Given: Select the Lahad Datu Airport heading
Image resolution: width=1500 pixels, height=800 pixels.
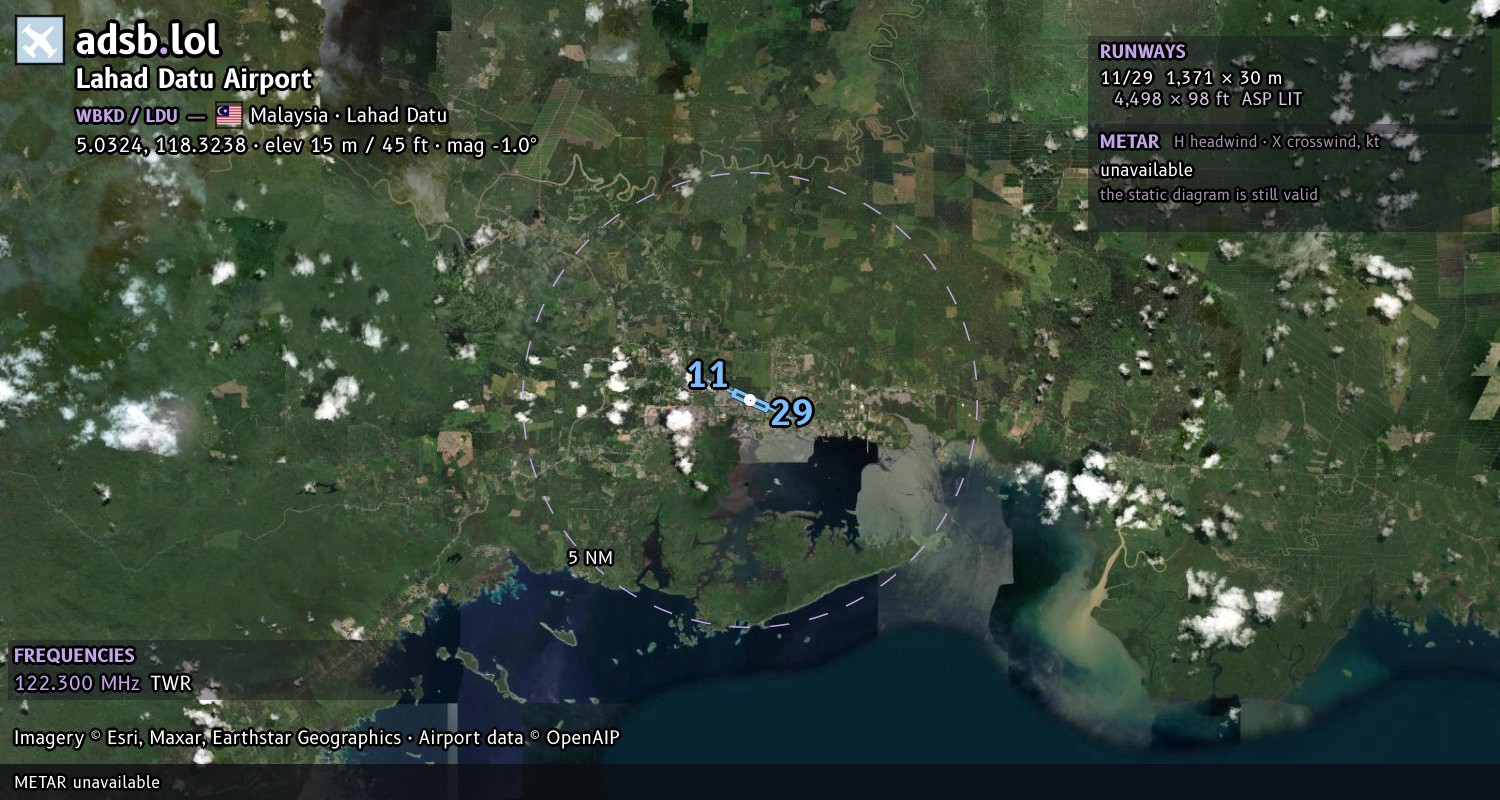Looking at the screenshot, I should click(x=194, y=79).
